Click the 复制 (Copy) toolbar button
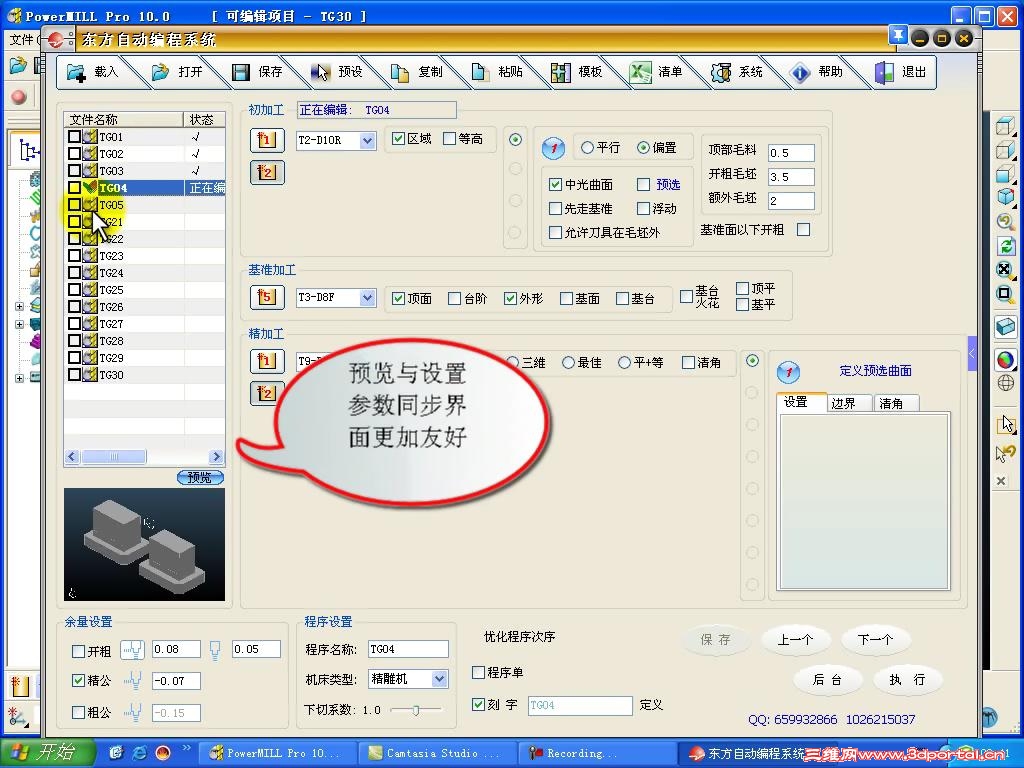The width and height of the screenshot is (1024, 768). (417, 72)
